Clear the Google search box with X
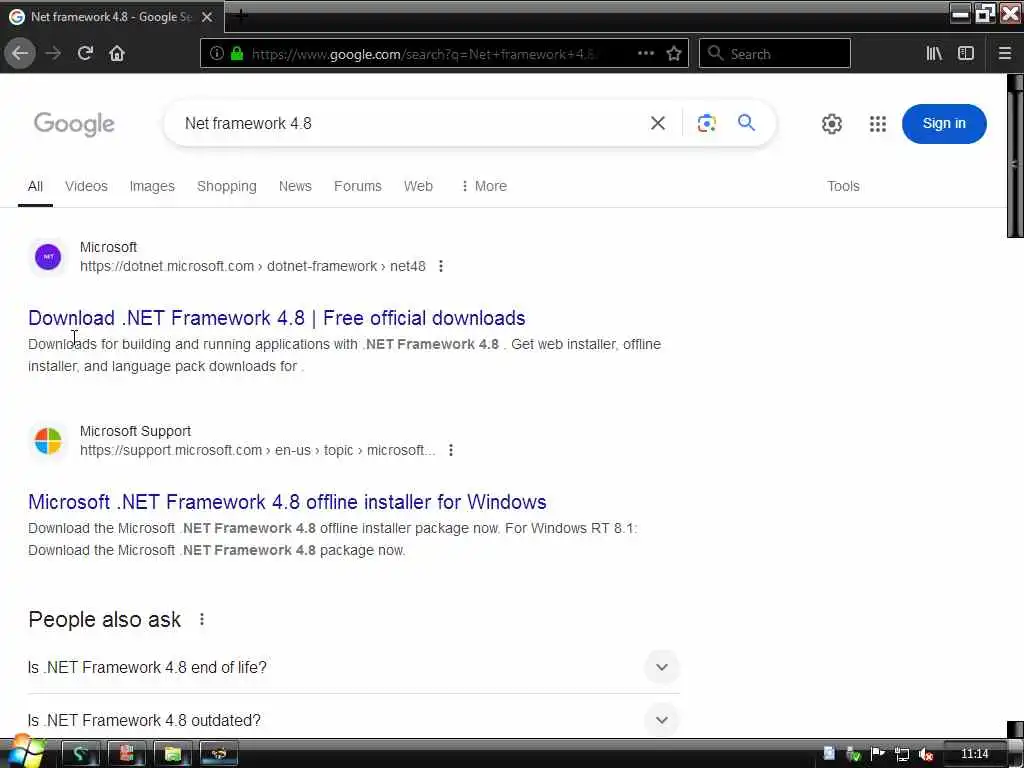 coord(658,123)
